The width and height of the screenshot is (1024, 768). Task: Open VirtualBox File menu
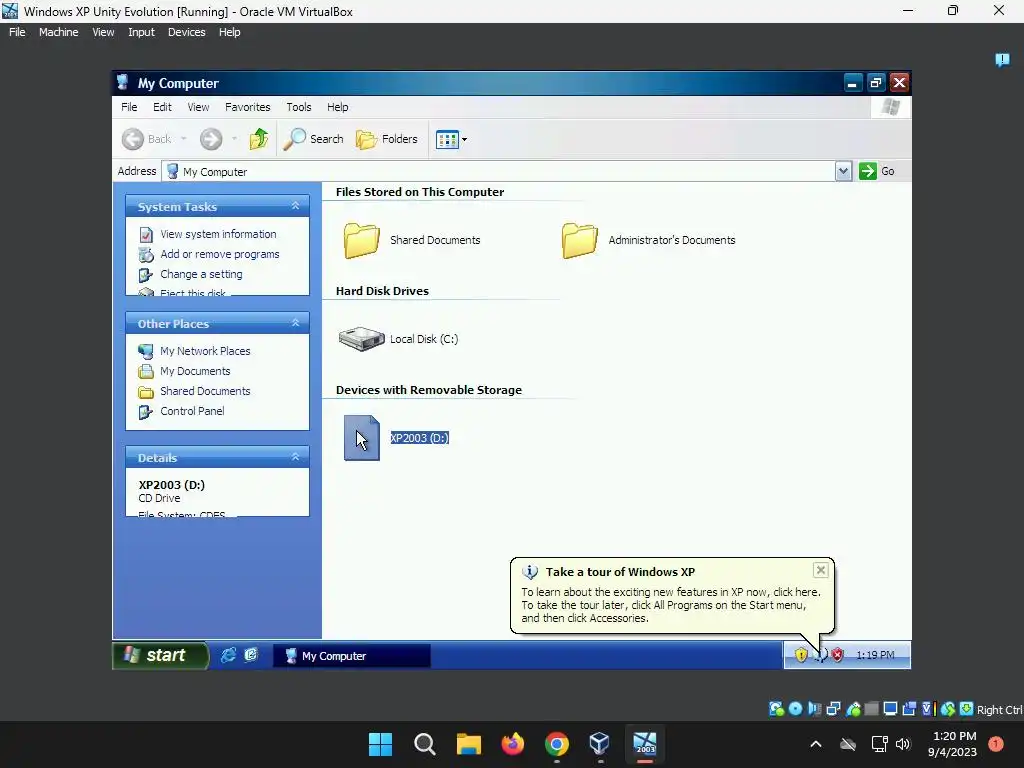(x=17, y=32)
